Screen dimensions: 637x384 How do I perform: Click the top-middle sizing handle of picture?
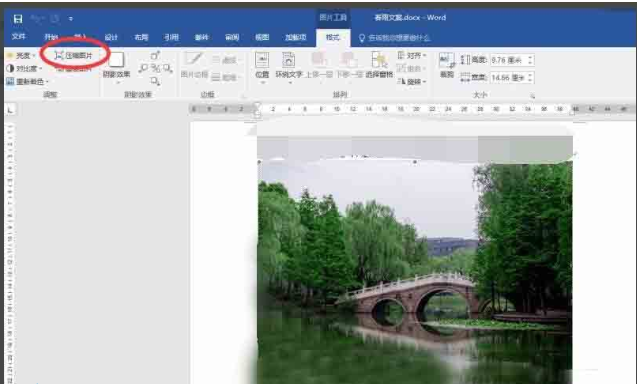click(x=415, y=161)
